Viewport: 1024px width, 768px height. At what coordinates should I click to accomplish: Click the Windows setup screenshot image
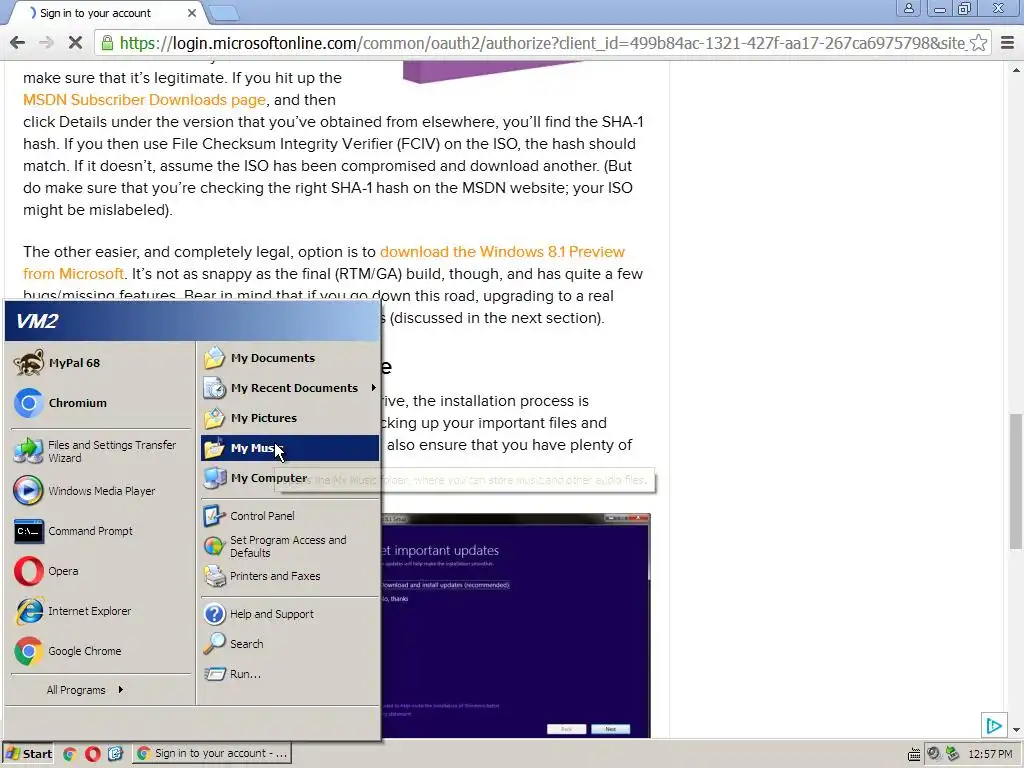coord(516,626)
